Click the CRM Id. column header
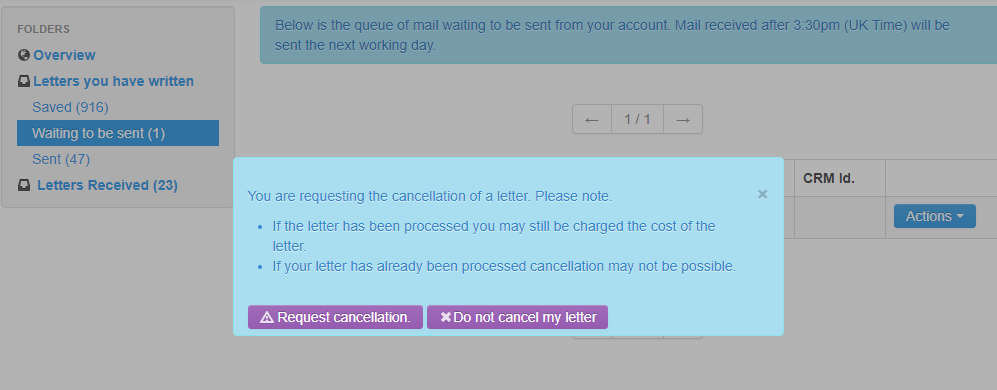The width and height of the screenshot is (997, 390). (829, 178)
